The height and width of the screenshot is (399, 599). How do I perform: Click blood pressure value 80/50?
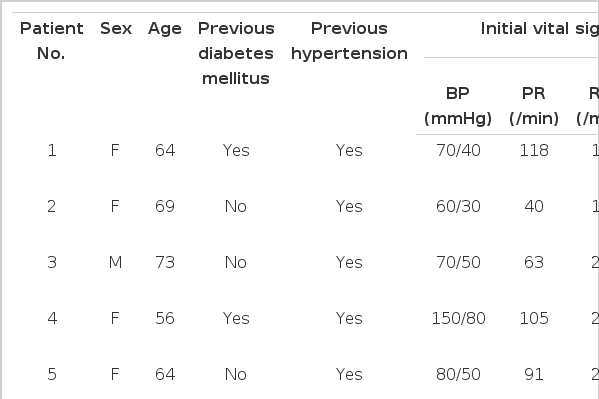(x=458, y=375)
